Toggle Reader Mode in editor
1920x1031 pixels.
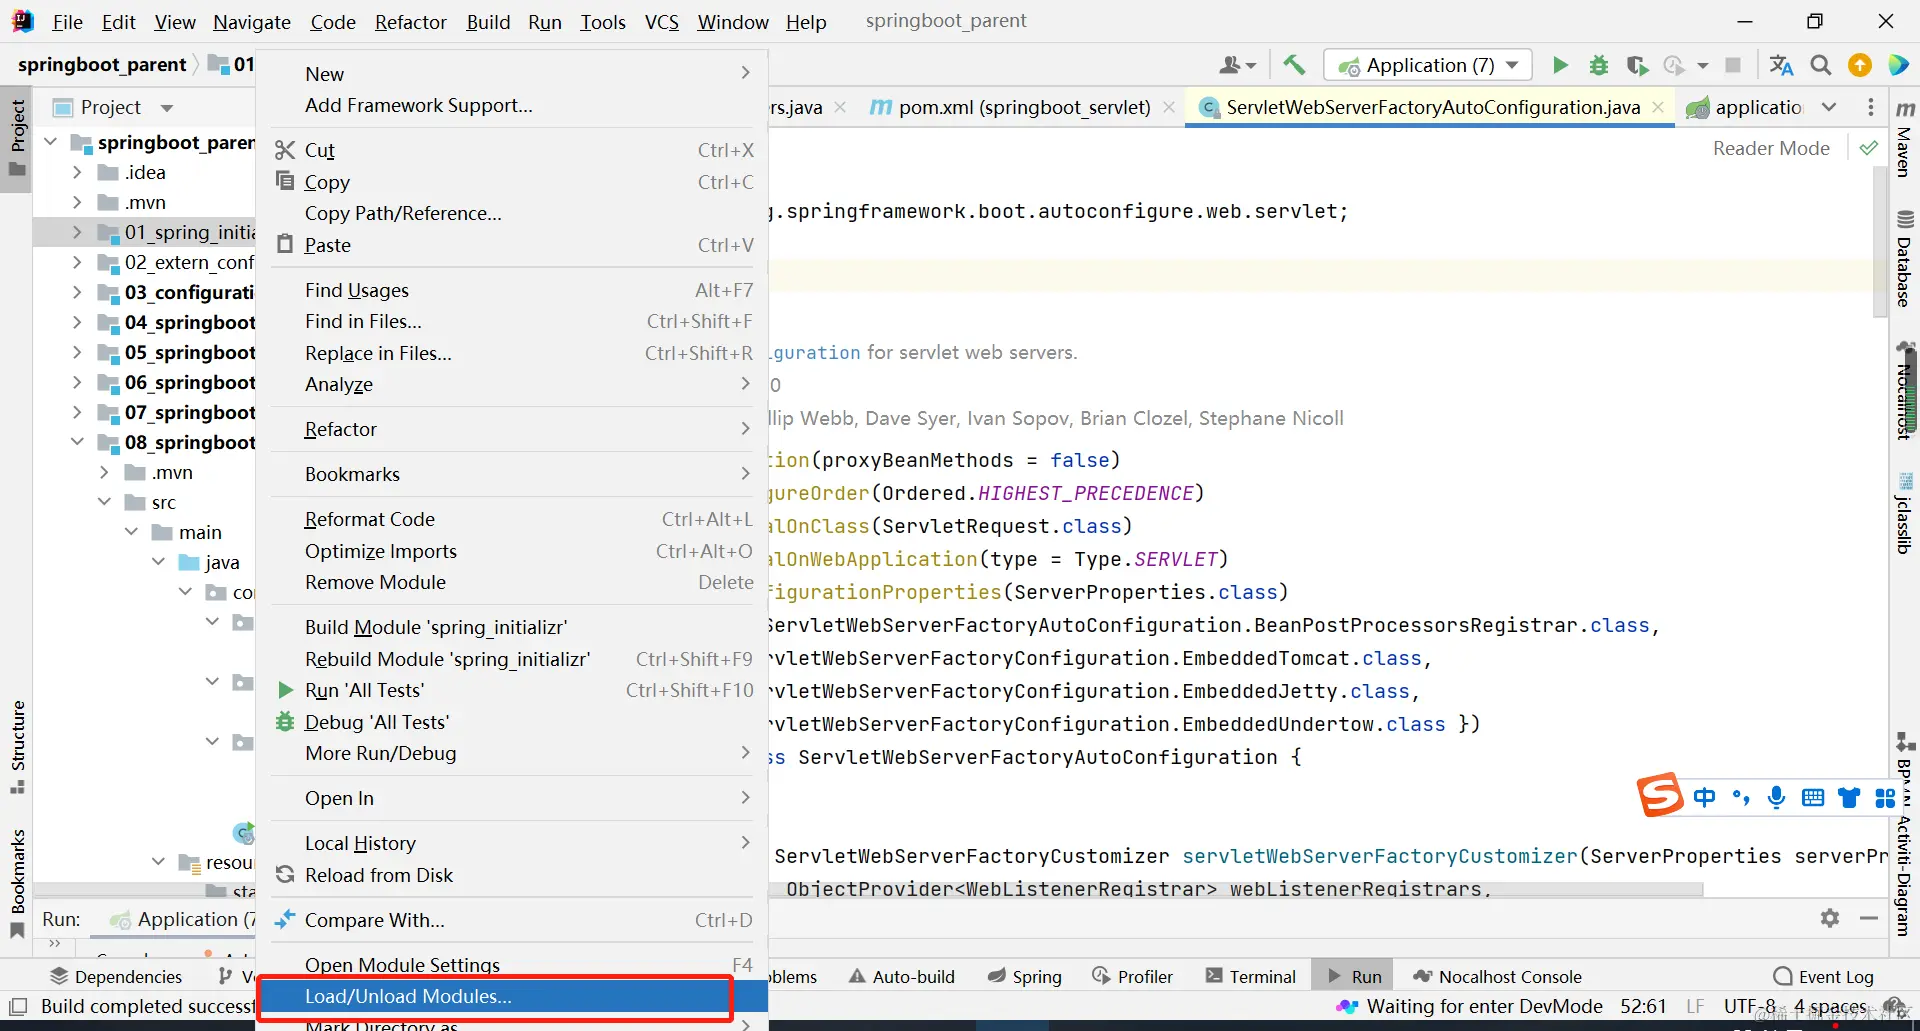[1771, 148]
